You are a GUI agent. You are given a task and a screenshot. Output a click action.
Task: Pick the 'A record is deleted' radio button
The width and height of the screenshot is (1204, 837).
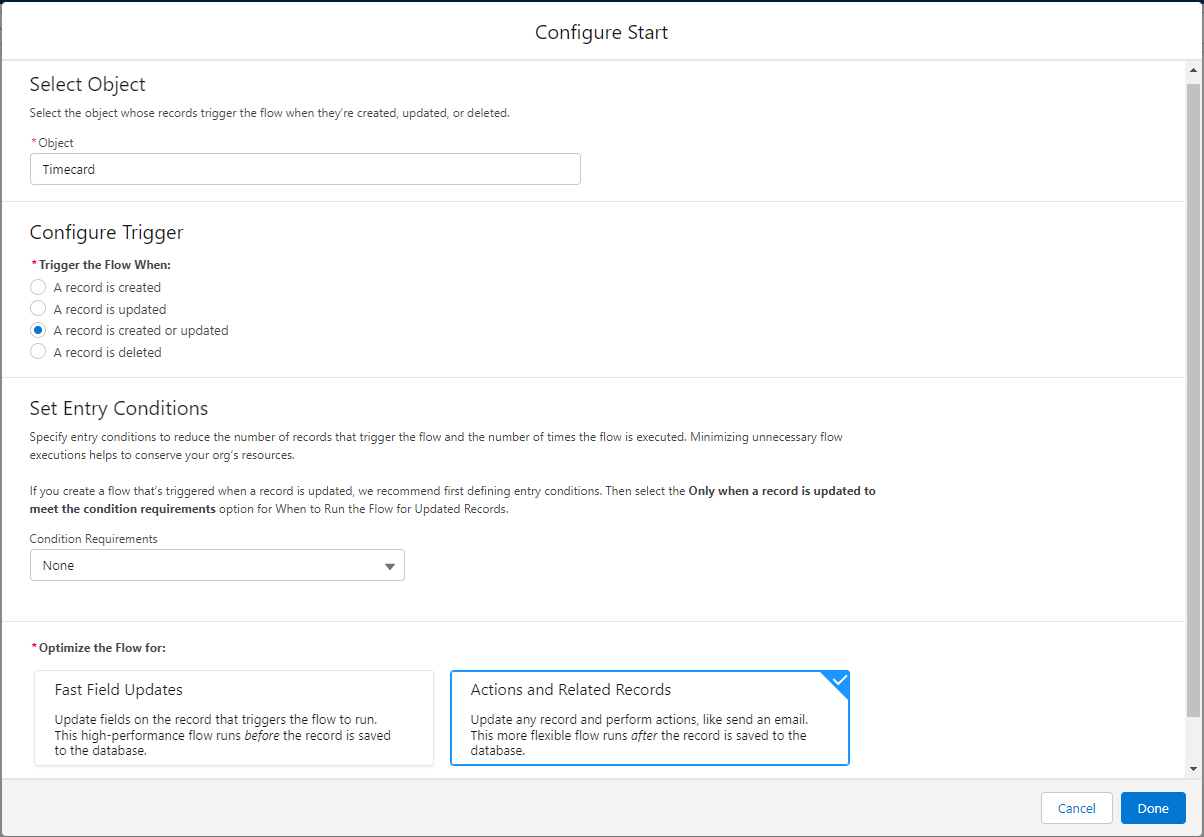pyautogui.click(x=38, y=352)
